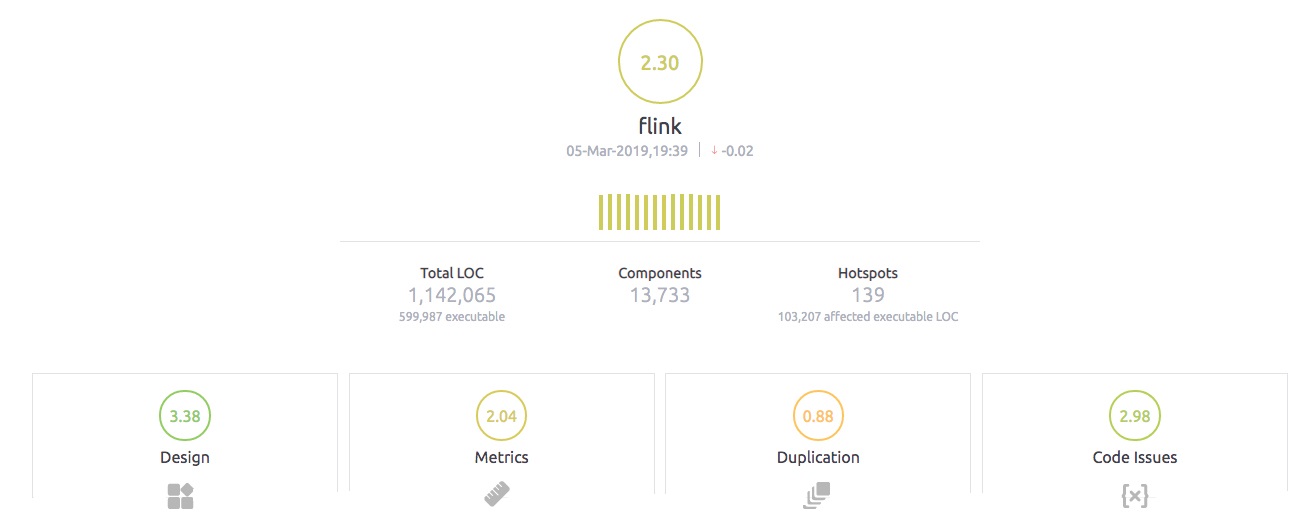Select the 2.04 Metrics score circle

(501, 417)
